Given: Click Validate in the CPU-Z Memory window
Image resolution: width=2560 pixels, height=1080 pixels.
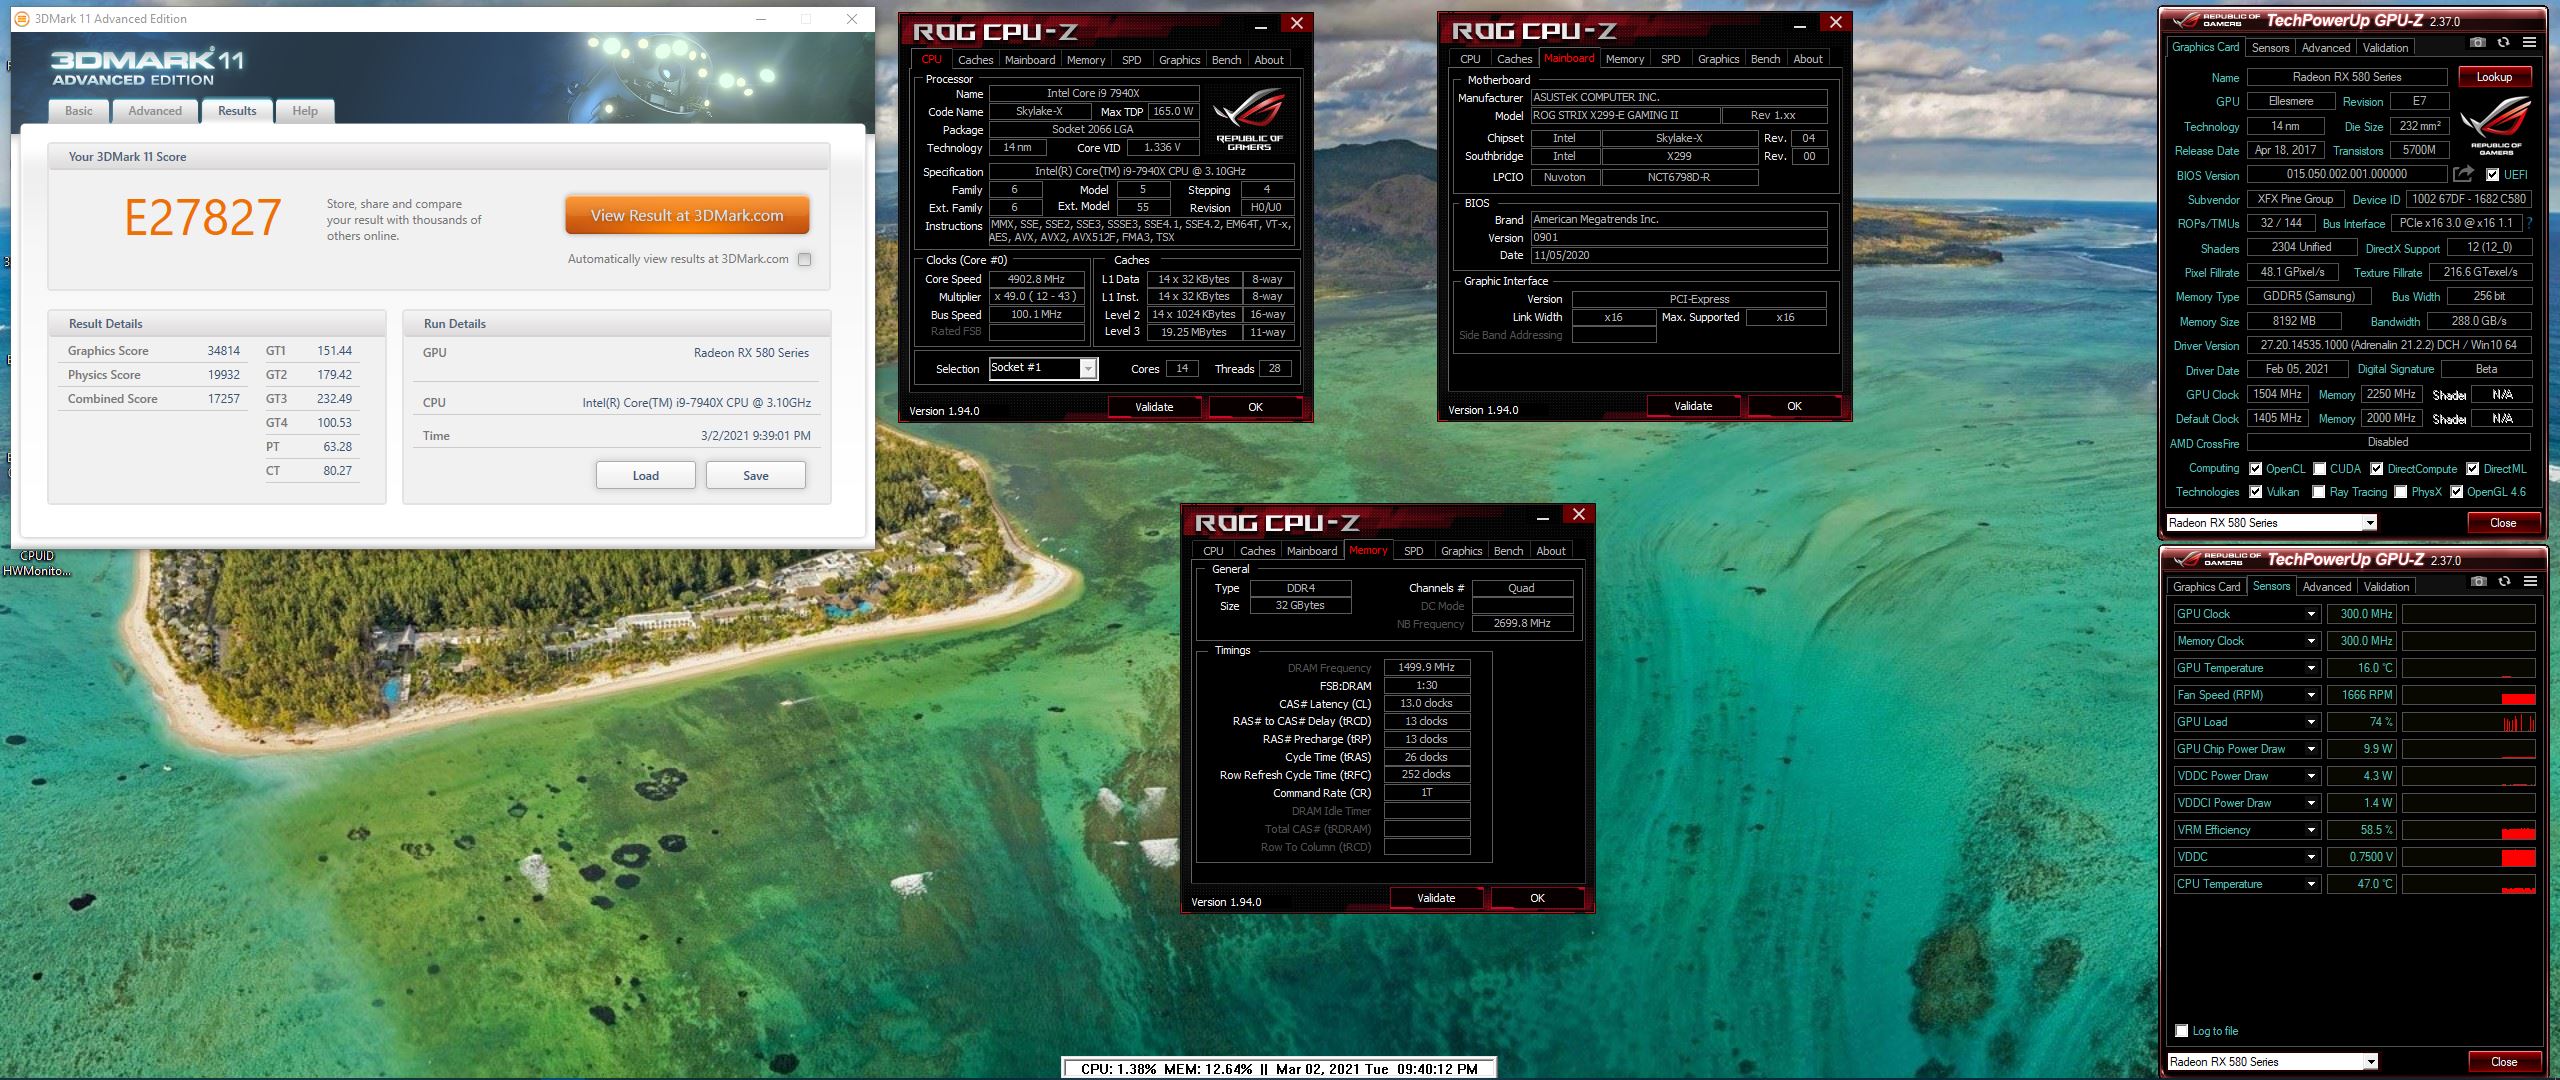Looking at the screenshot, I should coord(1435,898).
